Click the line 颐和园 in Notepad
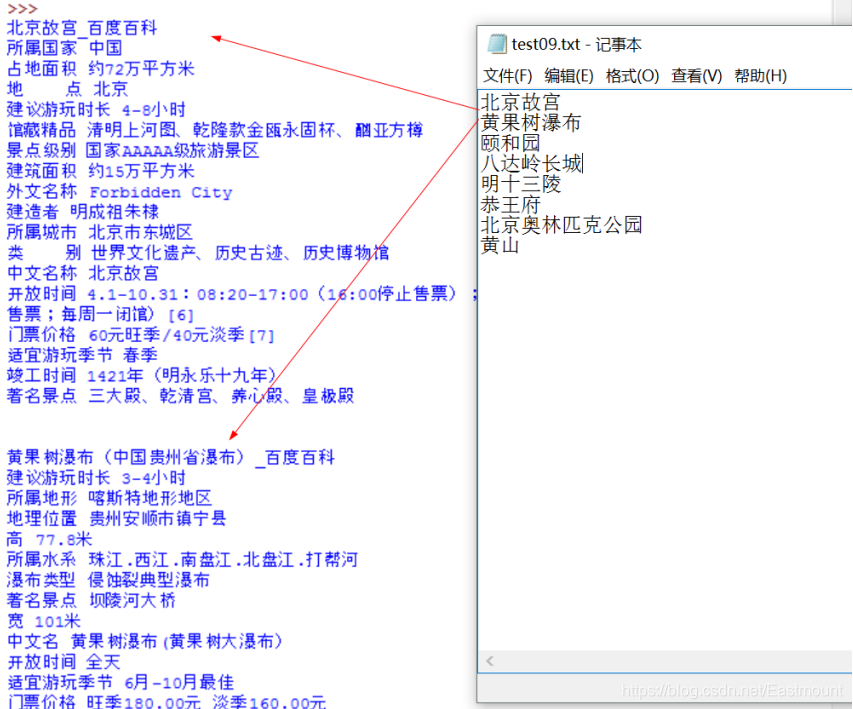 click(510, 143)
